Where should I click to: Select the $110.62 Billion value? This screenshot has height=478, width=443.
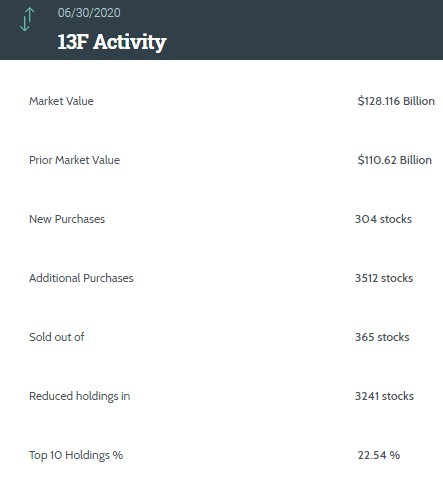point(395,160)
